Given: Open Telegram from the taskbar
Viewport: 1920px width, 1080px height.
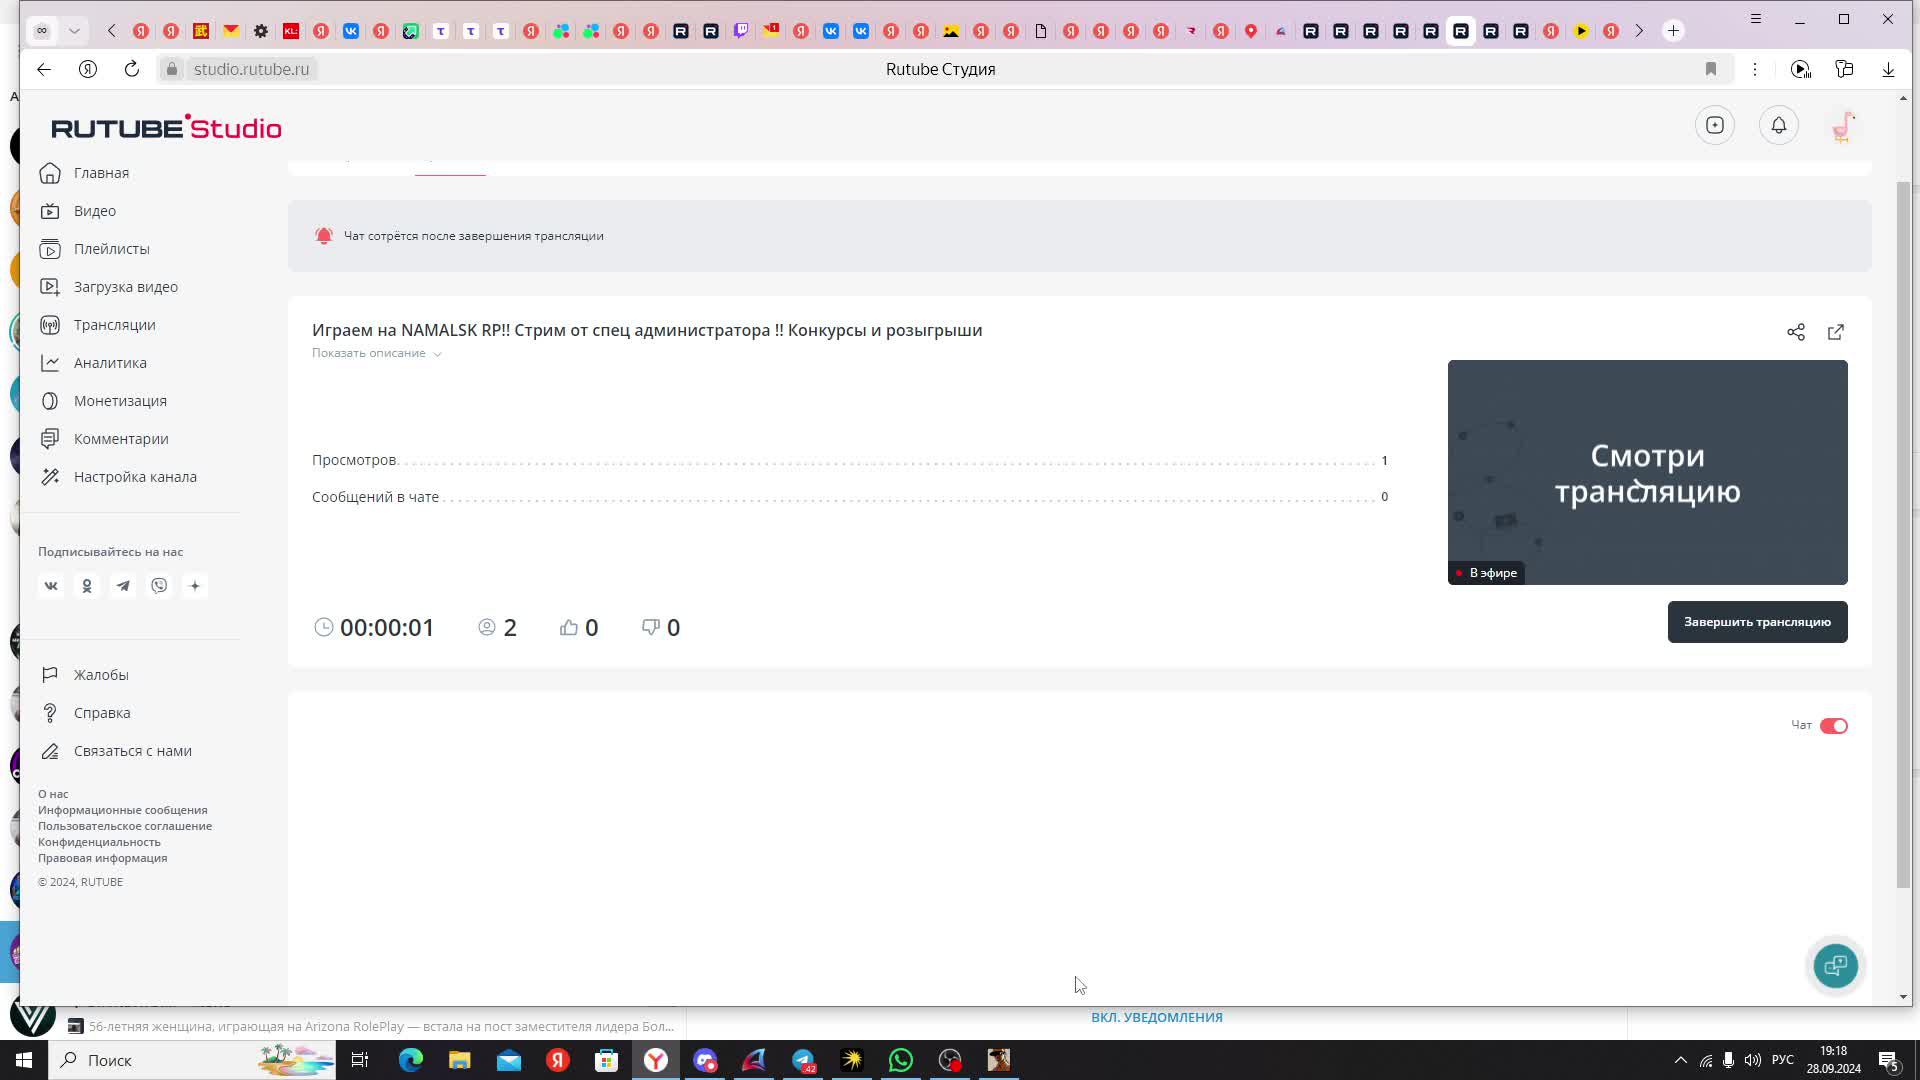Looking at the screenshot, I should (803, 1060).
